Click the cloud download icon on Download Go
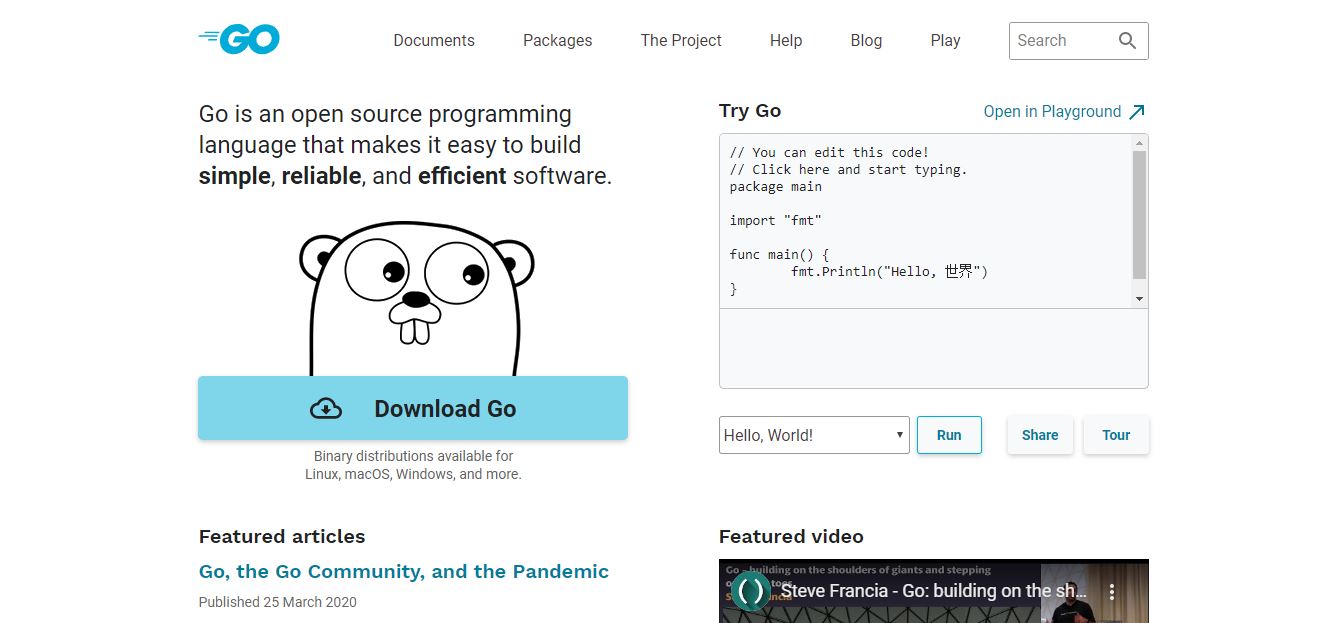 (326, 409)
